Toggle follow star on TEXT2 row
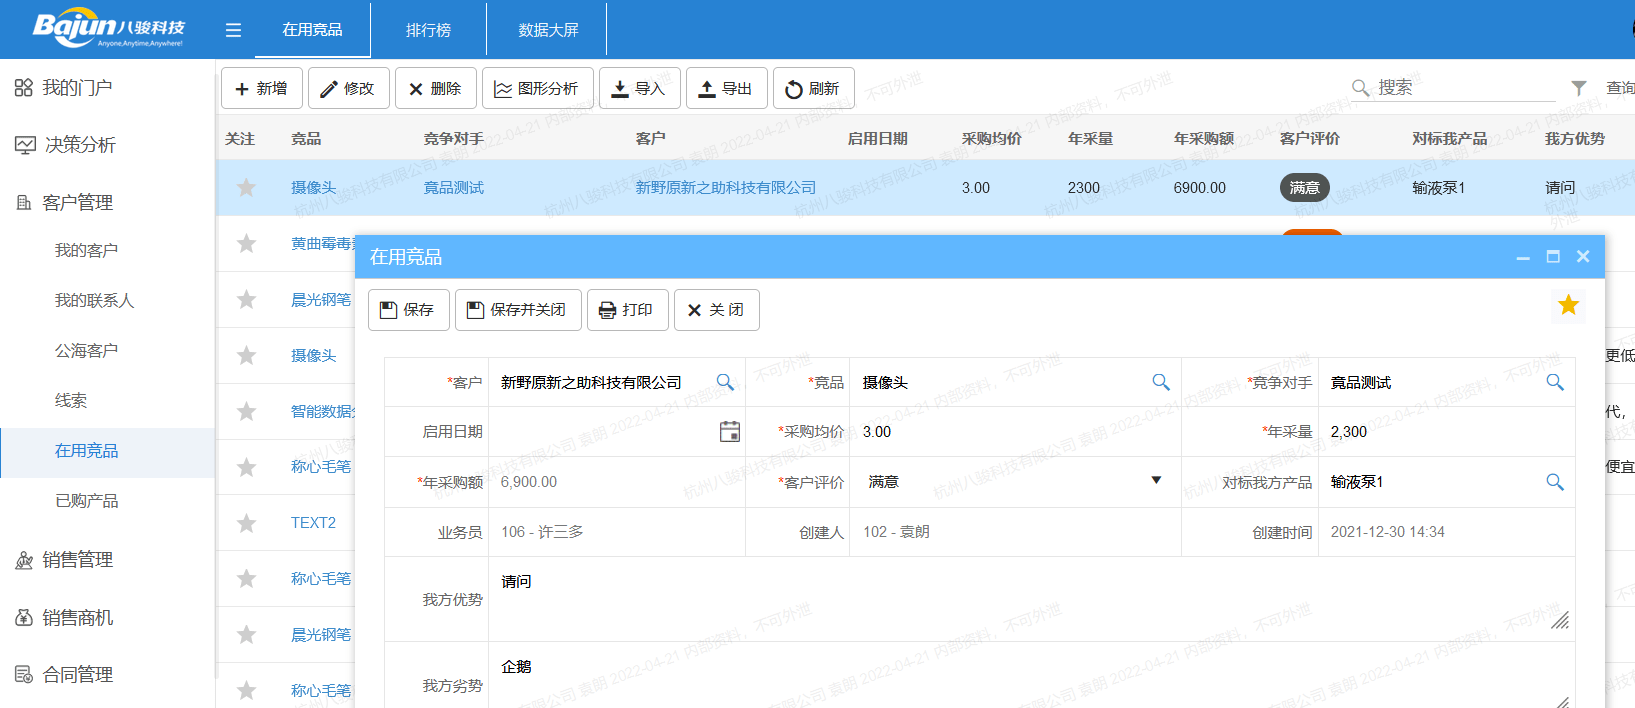 point(246,523)
